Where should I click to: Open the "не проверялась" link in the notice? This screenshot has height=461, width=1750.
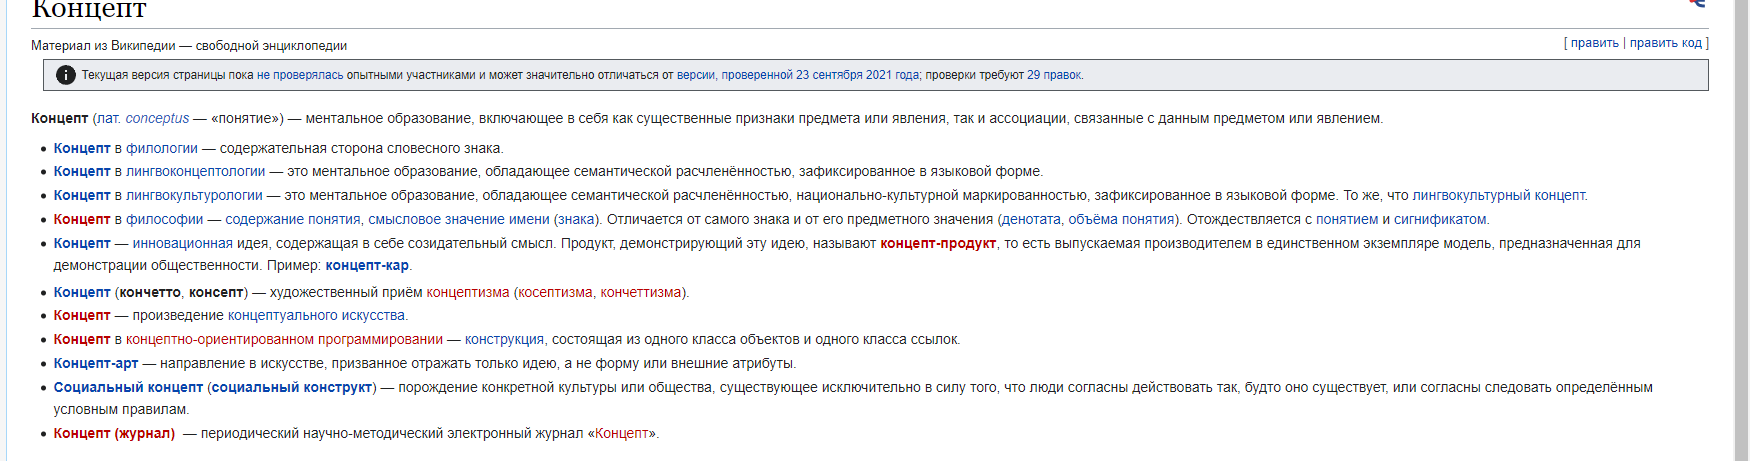pyautogui.click(x=299, y=75)
